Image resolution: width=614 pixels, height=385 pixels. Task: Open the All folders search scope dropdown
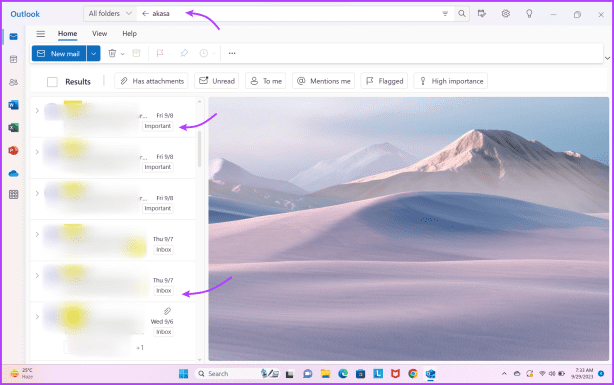pos(110,14)
